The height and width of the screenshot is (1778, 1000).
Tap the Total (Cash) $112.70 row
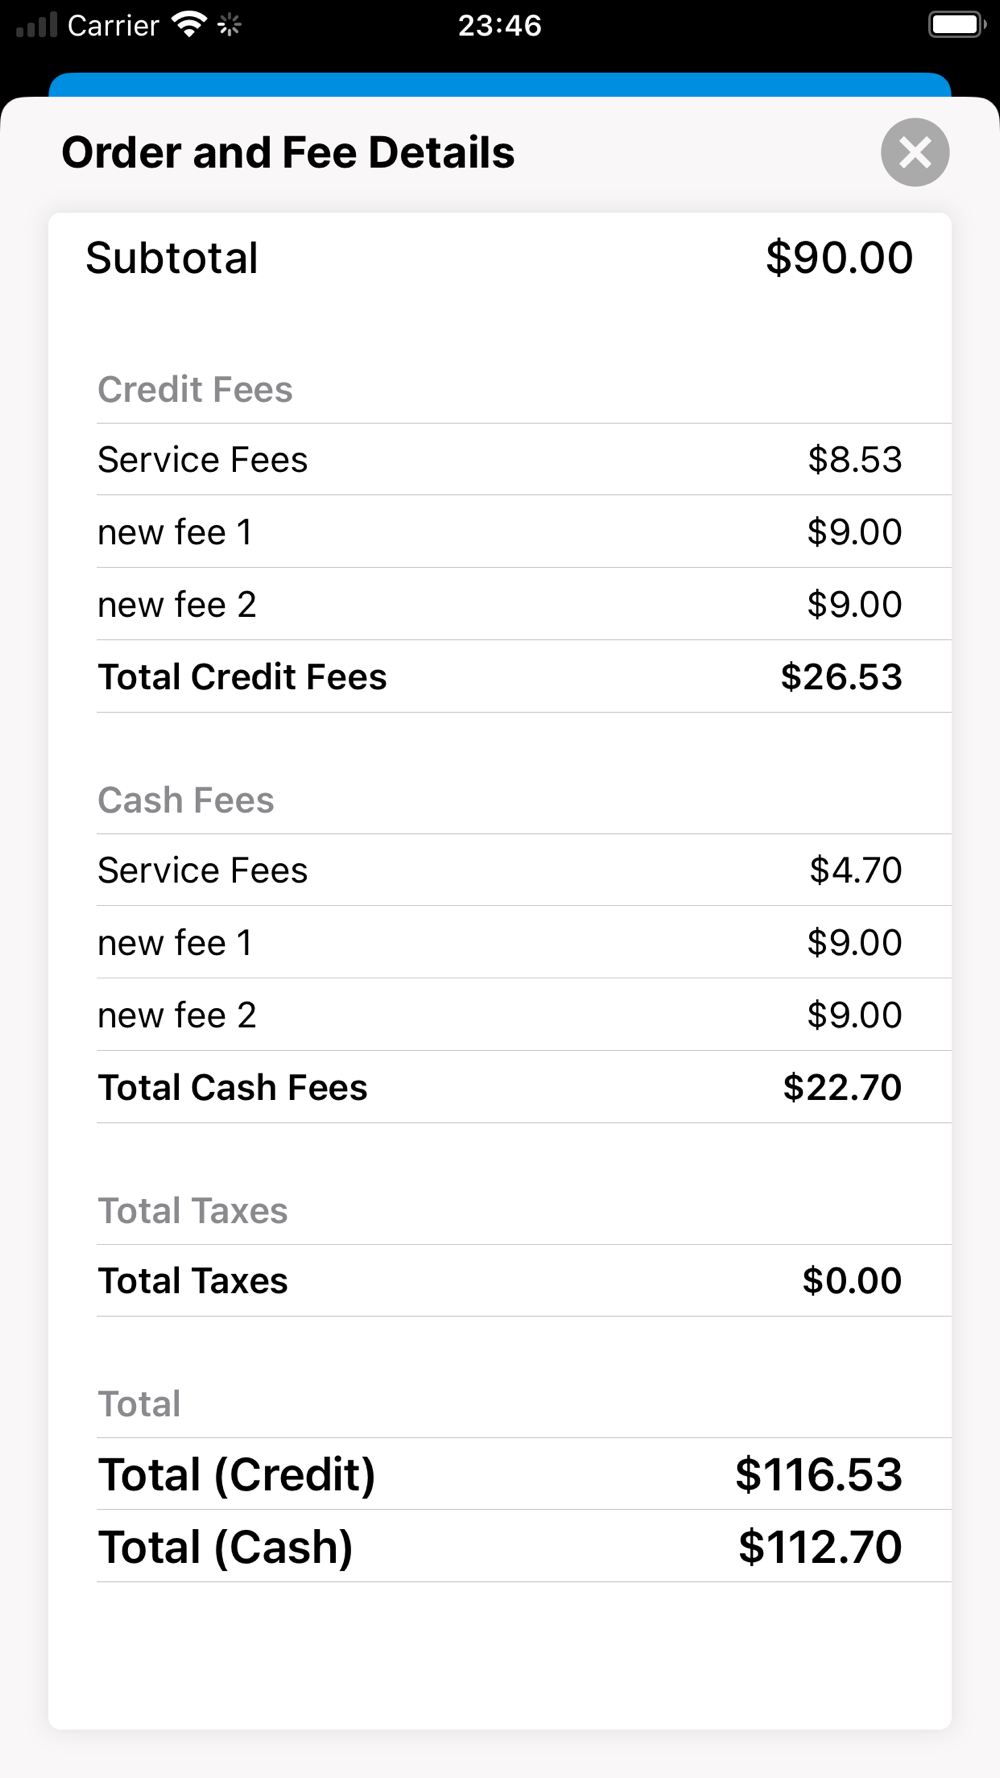524,1547
